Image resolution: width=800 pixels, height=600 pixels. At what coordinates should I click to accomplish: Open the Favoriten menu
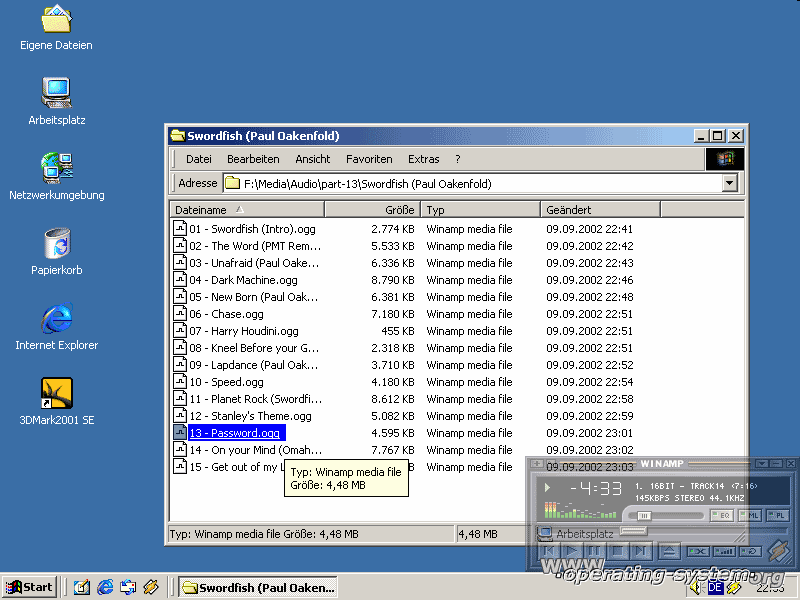point(369,159)
